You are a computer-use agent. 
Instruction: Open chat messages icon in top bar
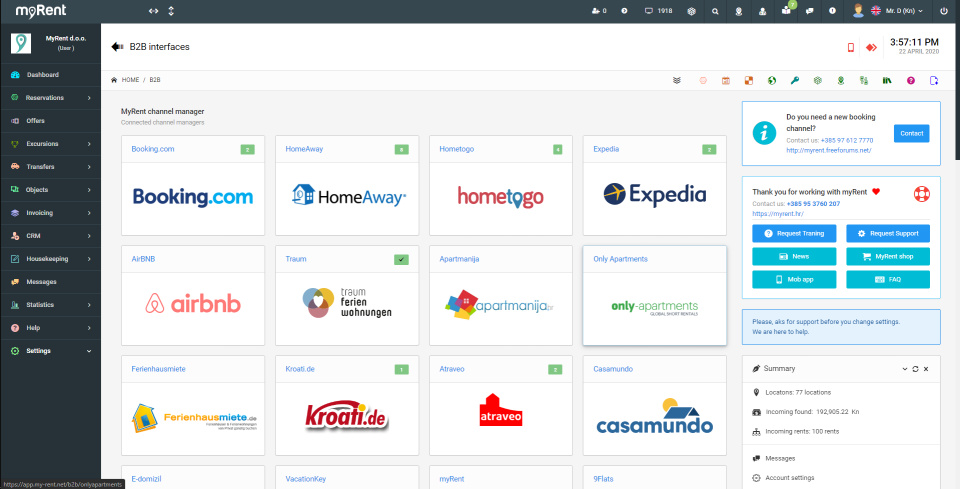pos(809,11)
